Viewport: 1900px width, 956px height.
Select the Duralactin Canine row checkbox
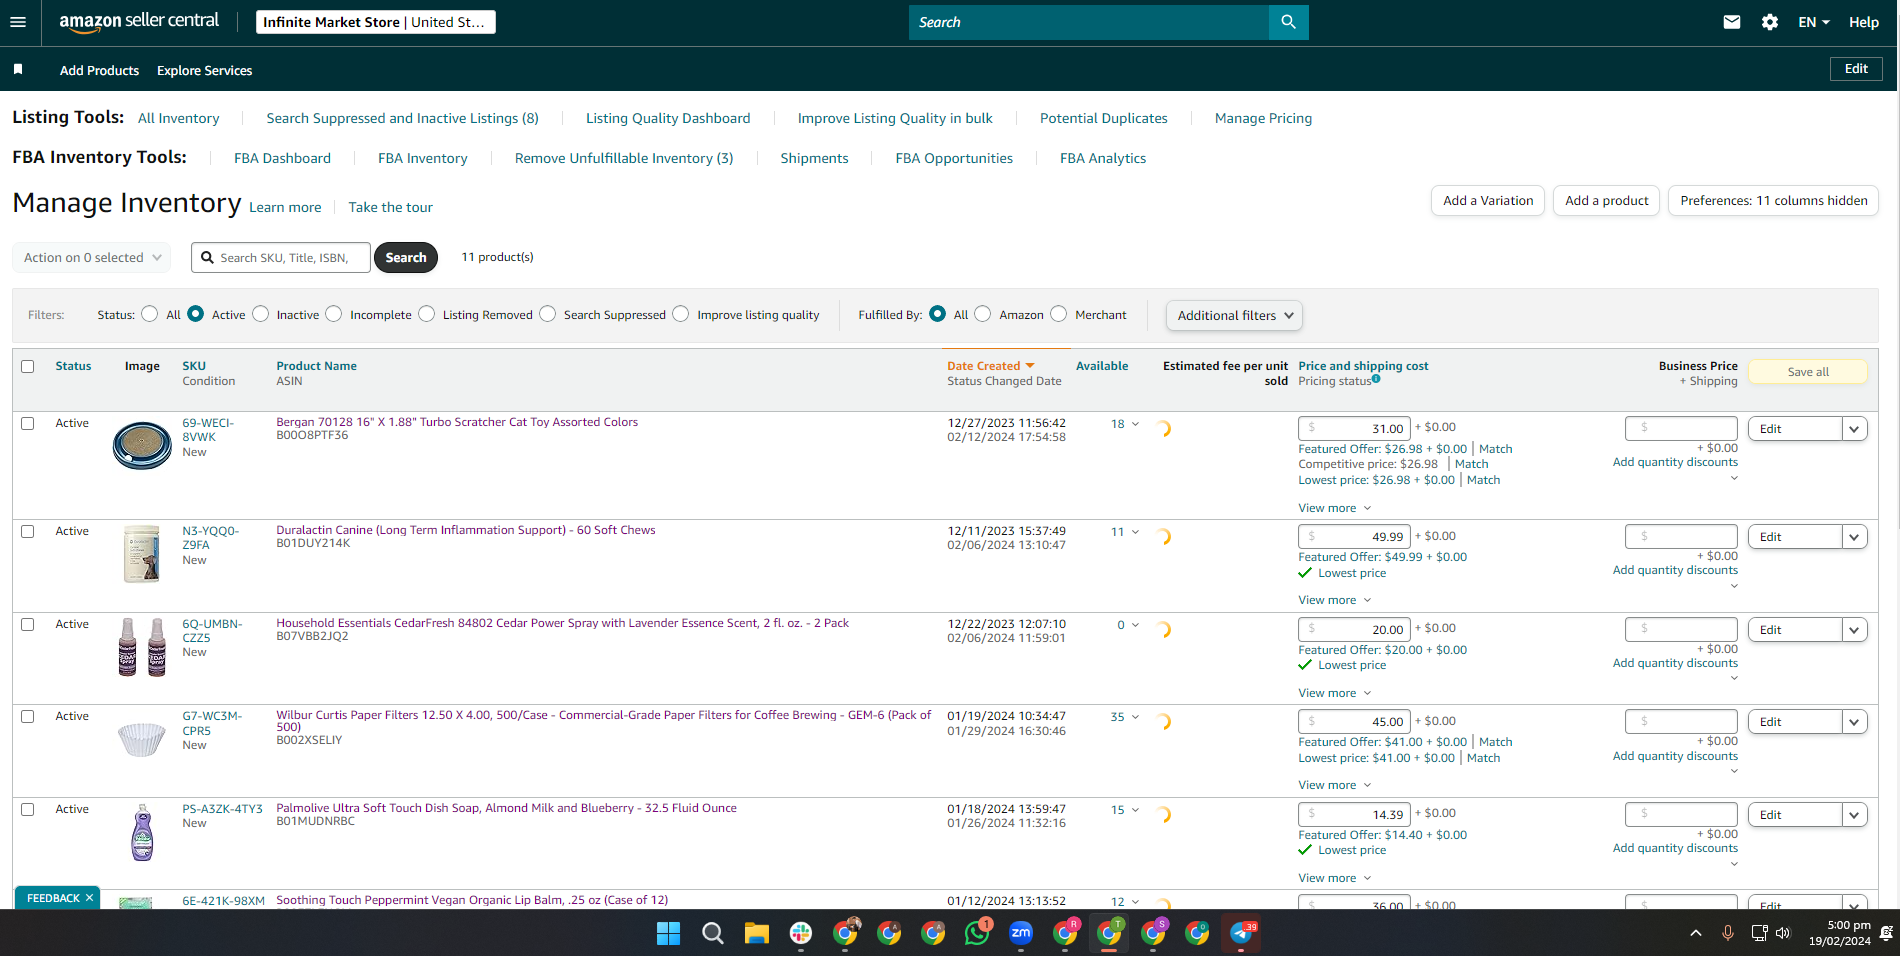click(x=28, y=531)
